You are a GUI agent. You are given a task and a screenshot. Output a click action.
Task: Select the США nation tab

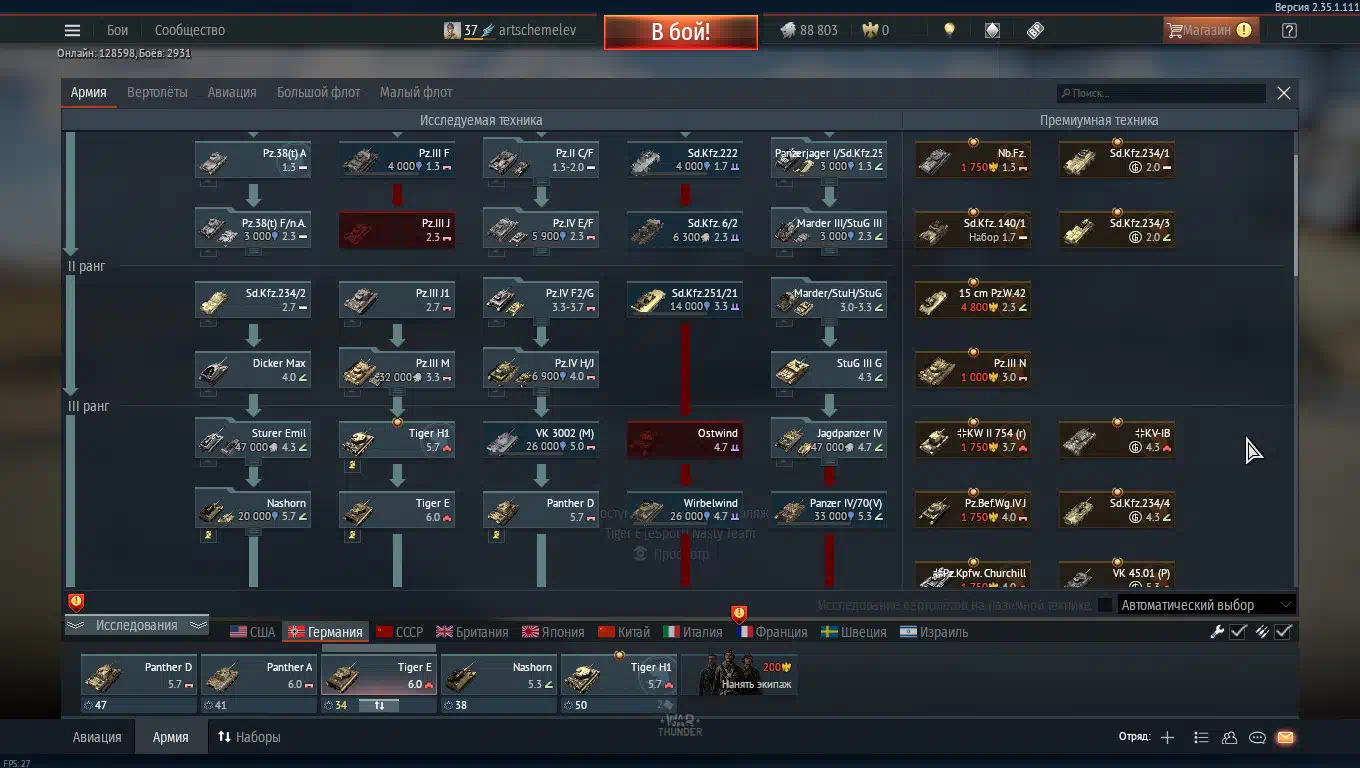pyautogui.click(x=252, y=632)
